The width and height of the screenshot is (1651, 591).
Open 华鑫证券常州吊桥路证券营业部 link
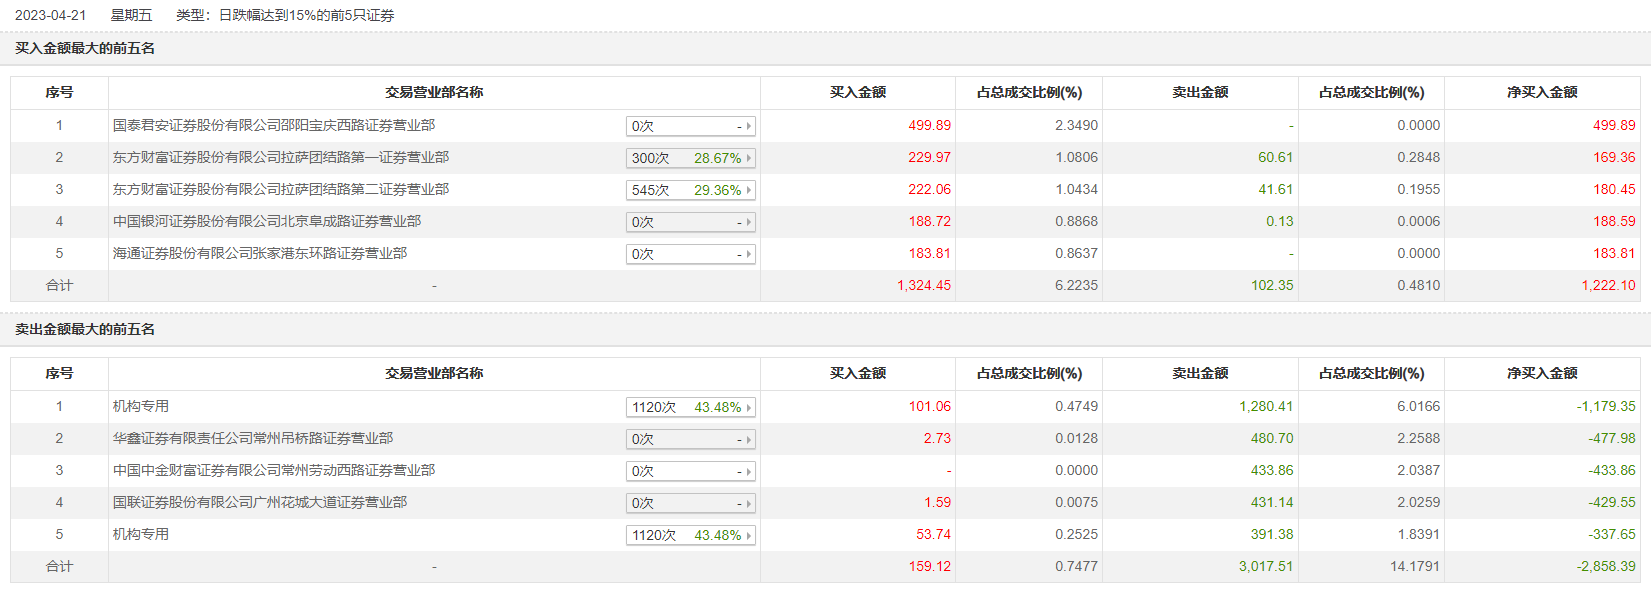click(x=253, y=438)
